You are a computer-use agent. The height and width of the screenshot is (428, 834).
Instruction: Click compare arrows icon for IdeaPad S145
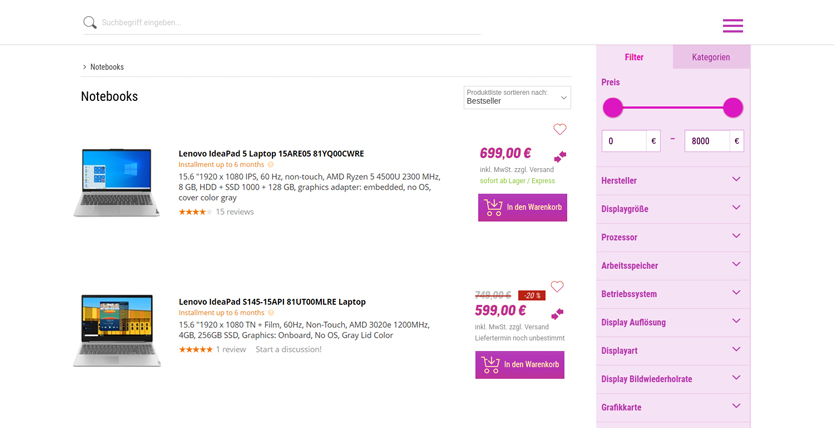click(557, 314)
